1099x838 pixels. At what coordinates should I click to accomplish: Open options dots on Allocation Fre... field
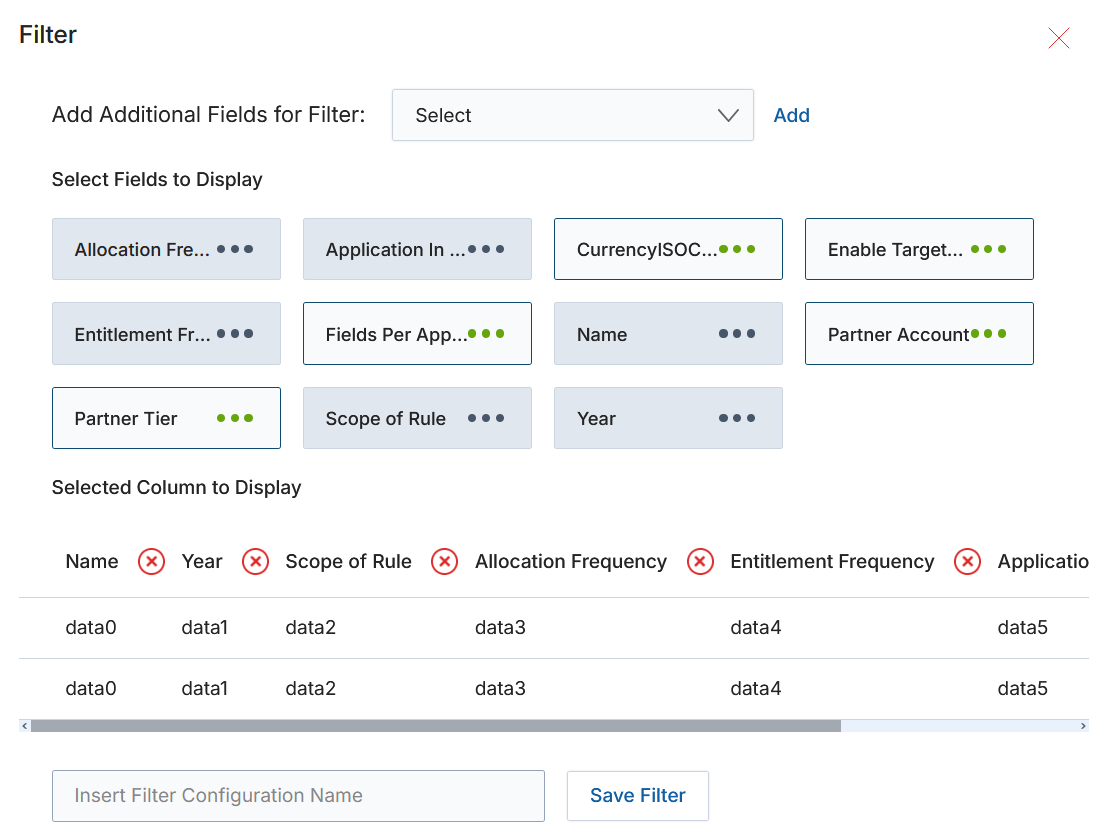tap(235, 249)
